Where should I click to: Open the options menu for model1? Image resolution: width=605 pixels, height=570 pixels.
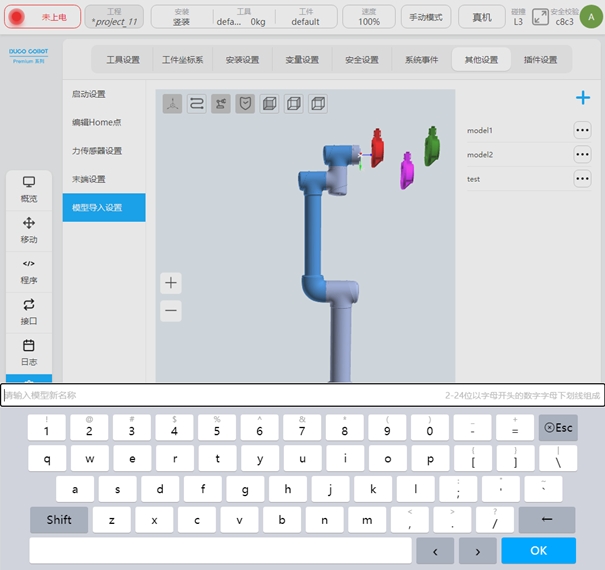(x=582, y=130)
